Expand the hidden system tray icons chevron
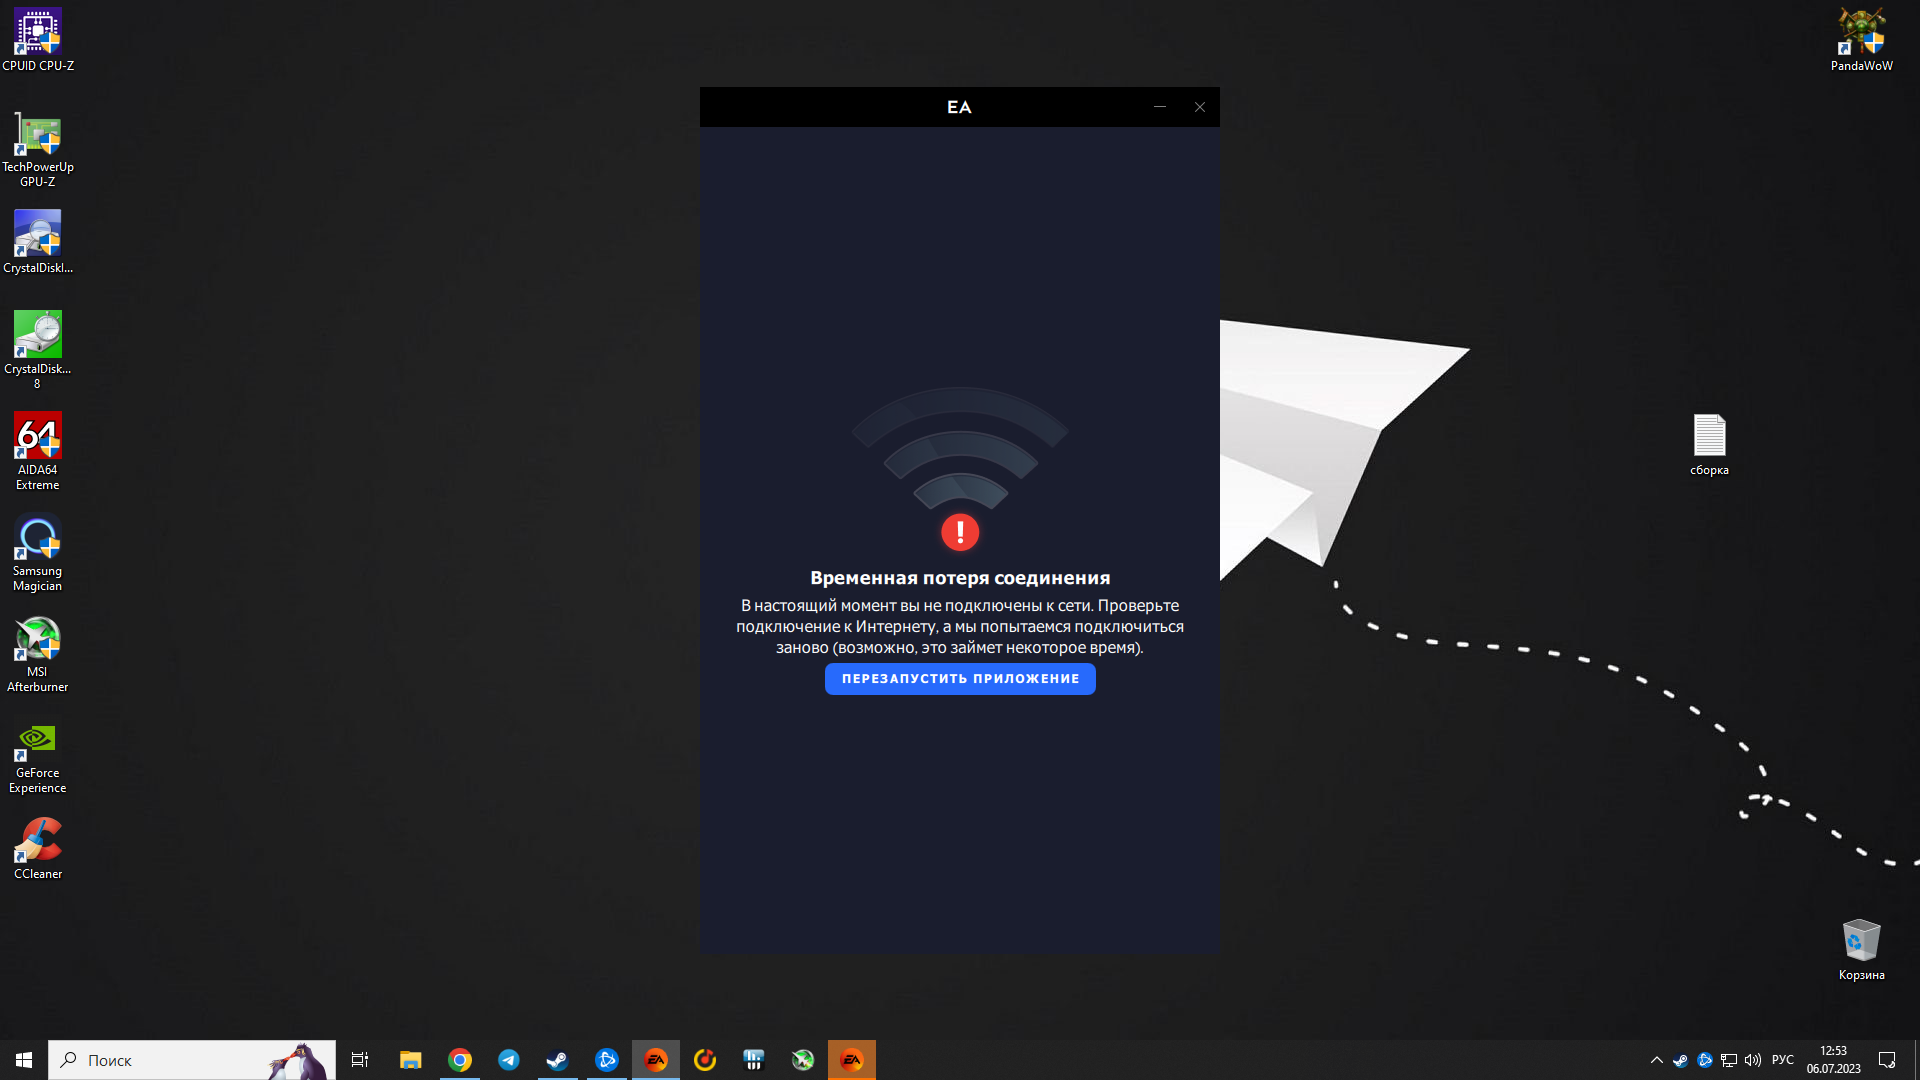 (x=1656, y=1060)
